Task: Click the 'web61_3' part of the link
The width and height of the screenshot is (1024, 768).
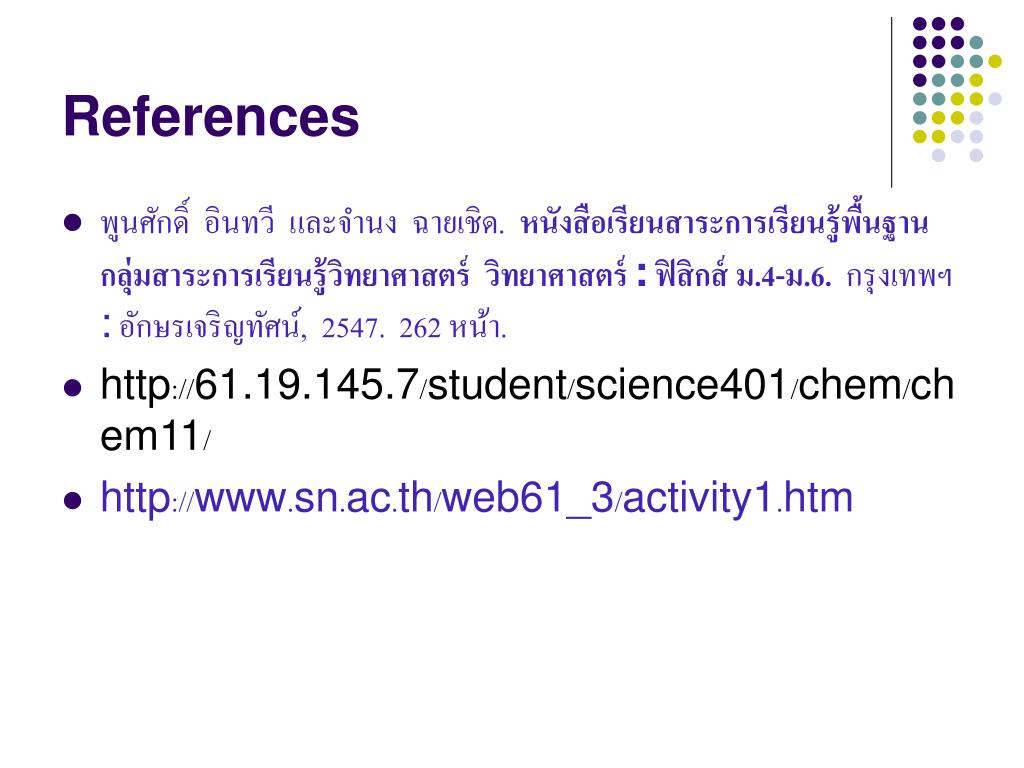Action: pyautogui.click(x=528, y=498)
